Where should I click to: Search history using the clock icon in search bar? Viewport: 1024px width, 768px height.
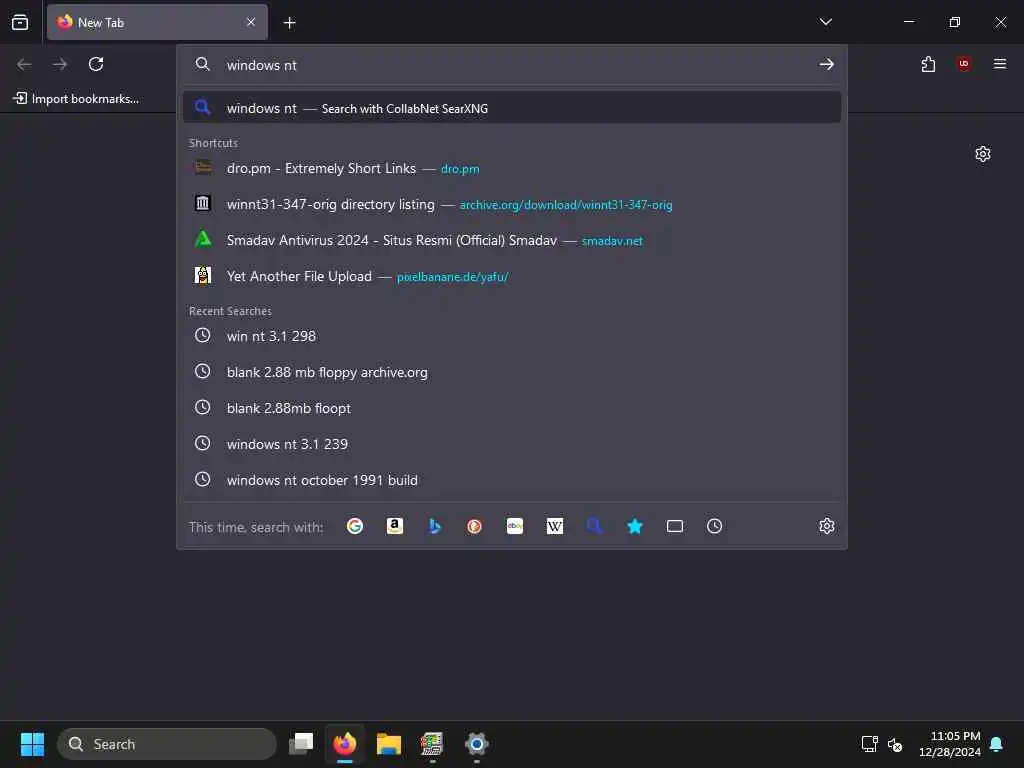click(714, 526)
